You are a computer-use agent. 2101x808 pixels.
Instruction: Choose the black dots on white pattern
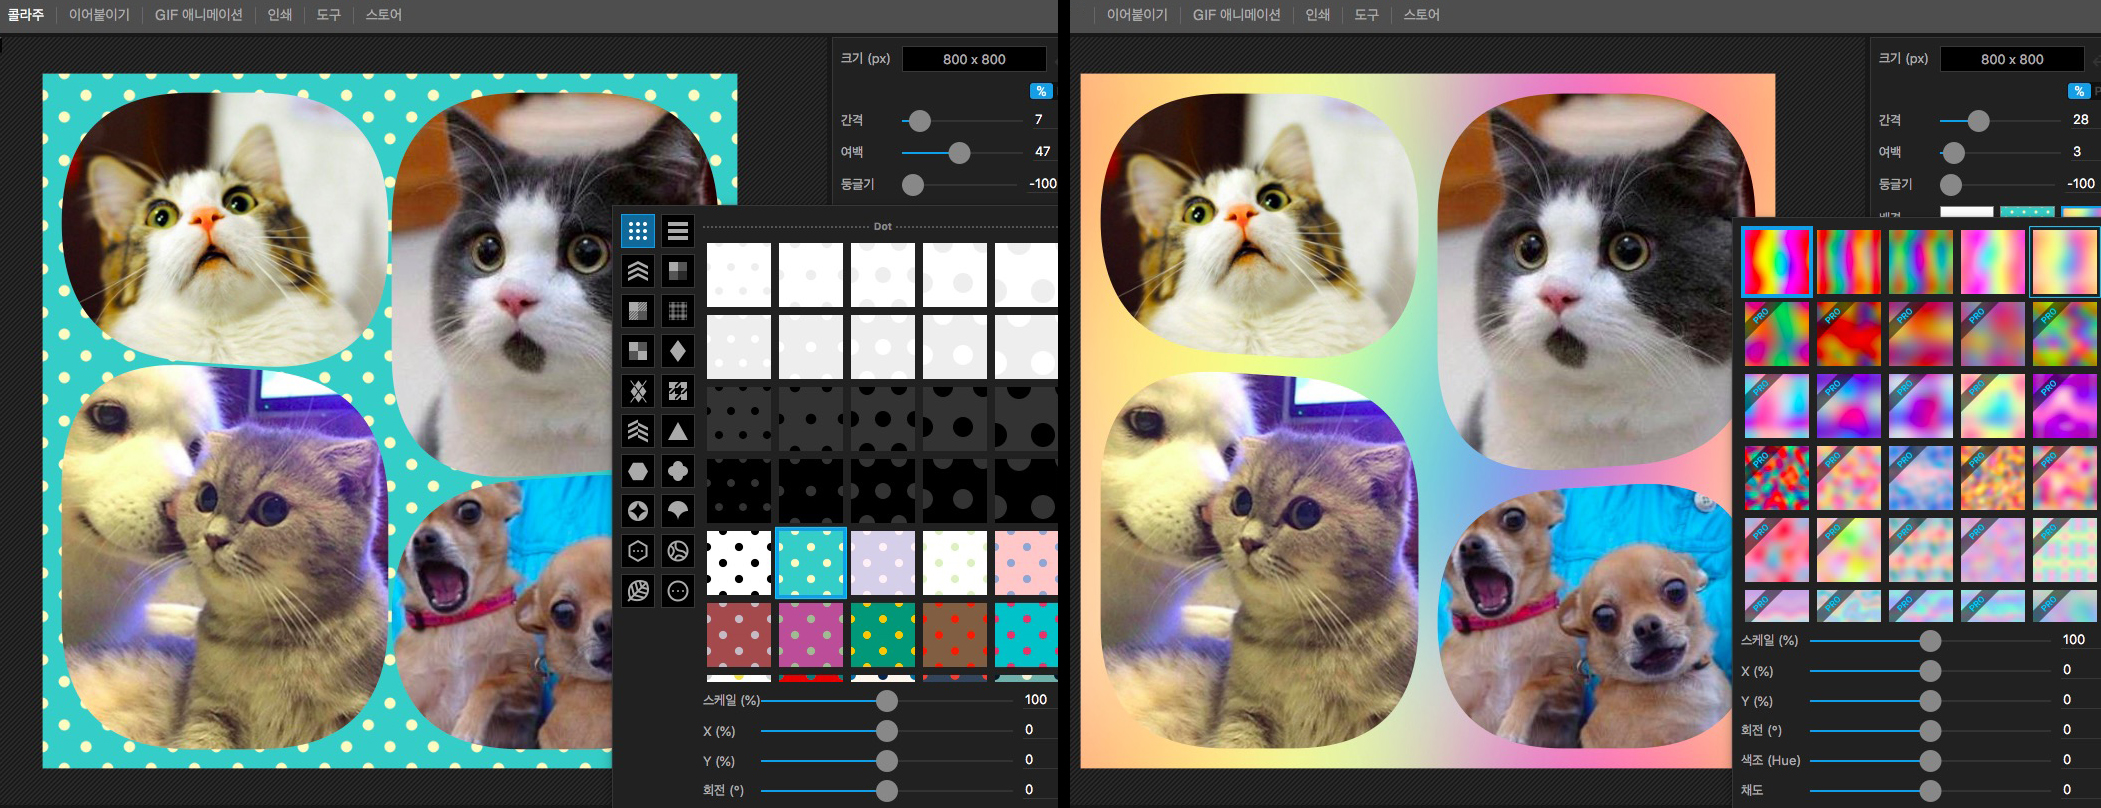(x=739, y=563)
